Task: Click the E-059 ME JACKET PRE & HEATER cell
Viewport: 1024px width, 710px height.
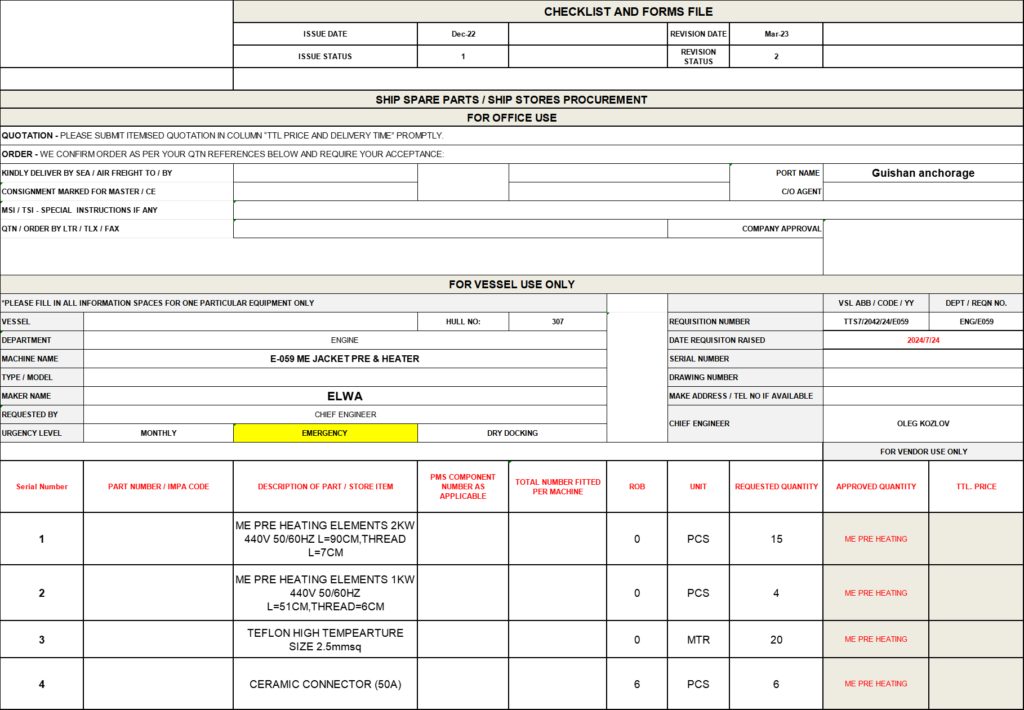Action: [x=345, y=358]
